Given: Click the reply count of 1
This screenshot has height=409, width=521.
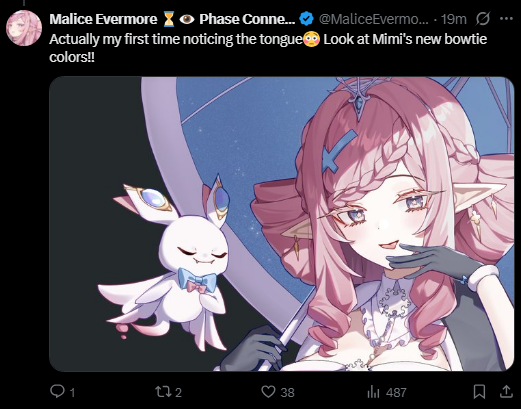Looking at the screenshot, I should click(72, 393).
